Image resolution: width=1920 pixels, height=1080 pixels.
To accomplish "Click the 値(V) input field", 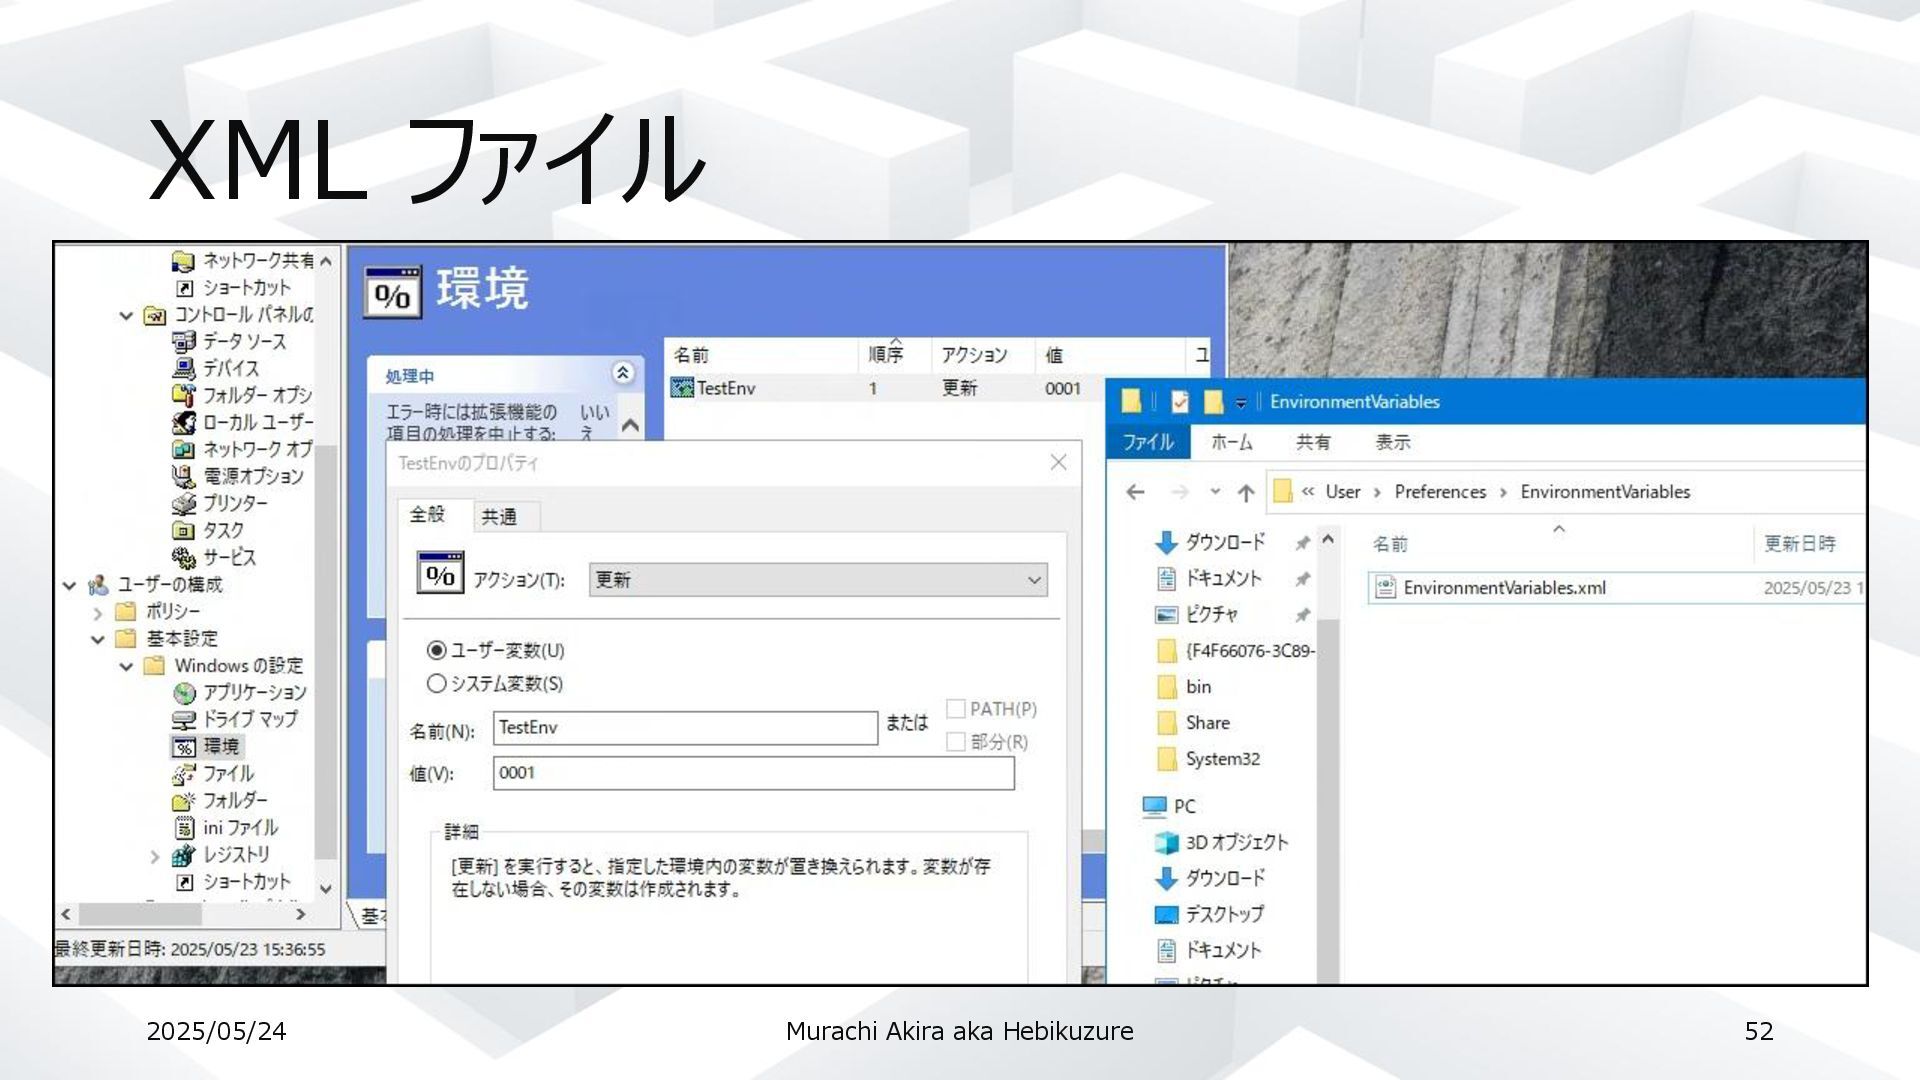I will point(752,773).
